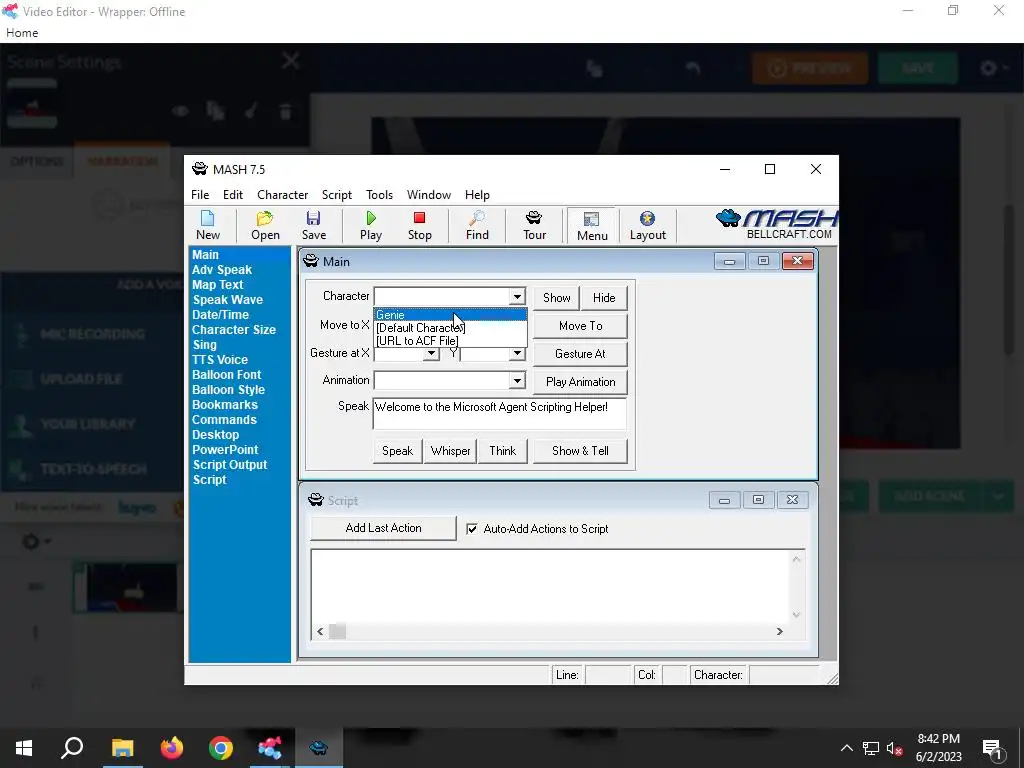Open a script with the Open toolbar icon
Screen dimensions: 1024x768
click(265, 225)
